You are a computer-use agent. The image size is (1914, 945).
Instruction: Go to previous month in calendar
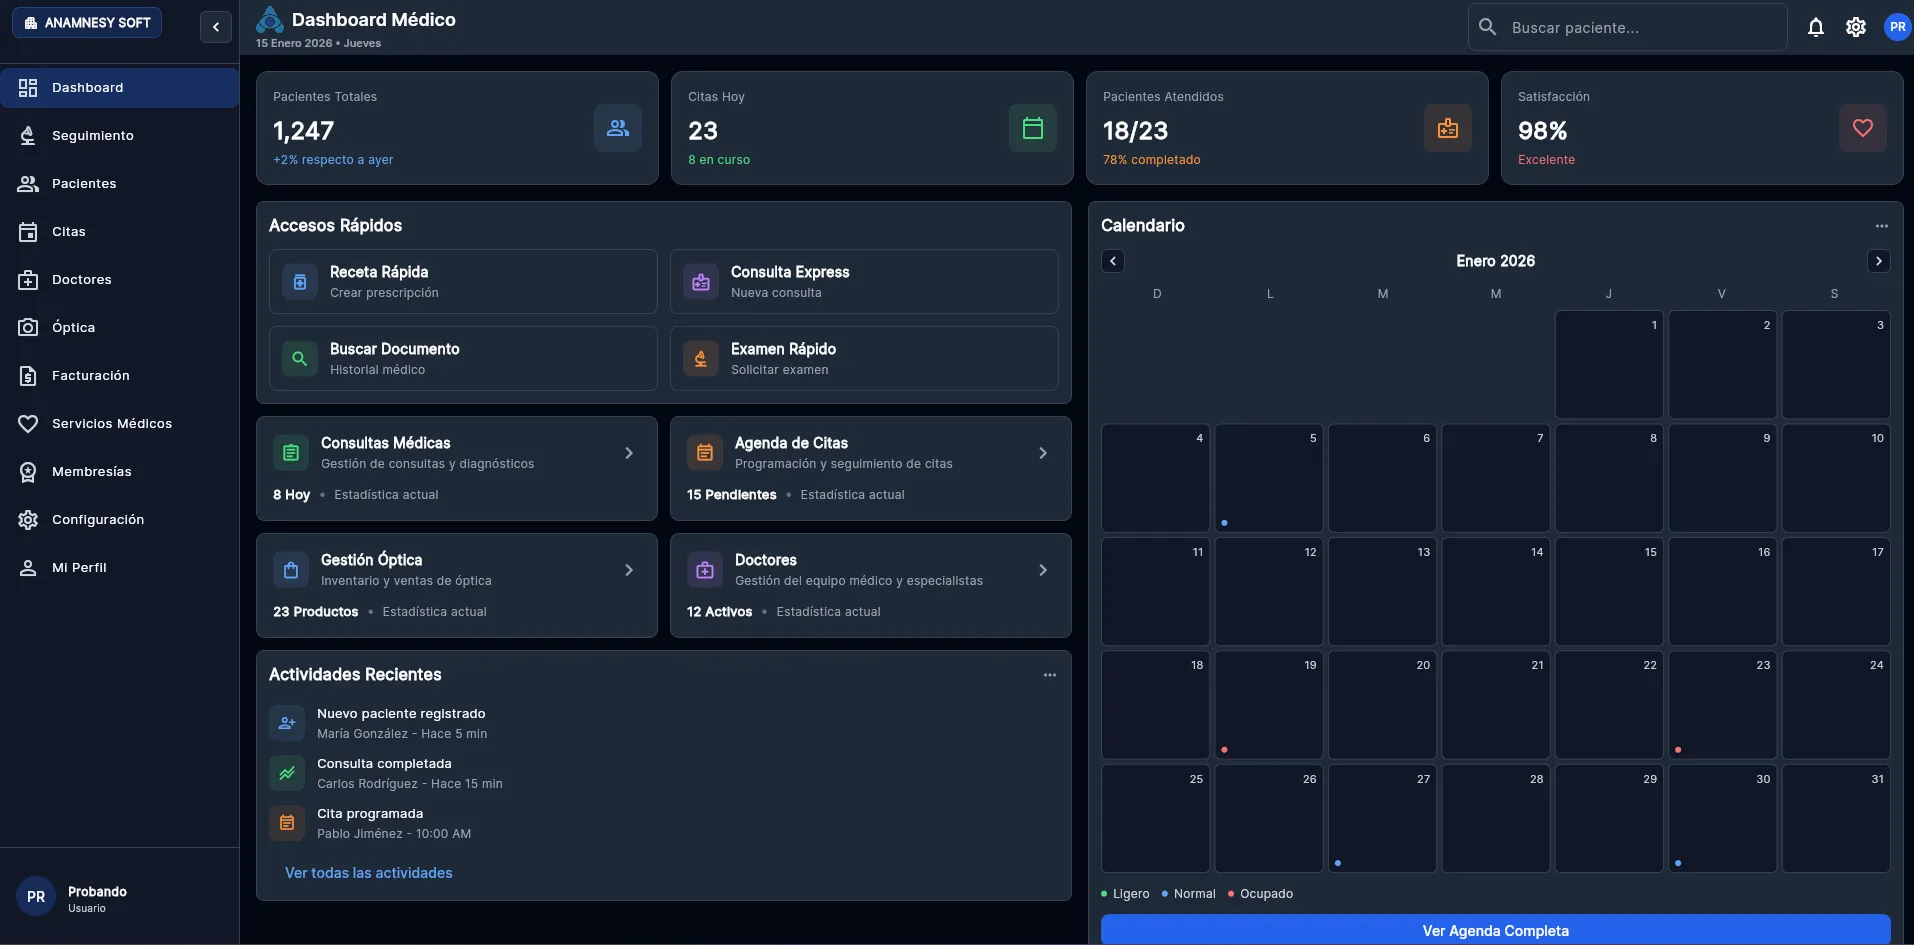click(1113, 261)
